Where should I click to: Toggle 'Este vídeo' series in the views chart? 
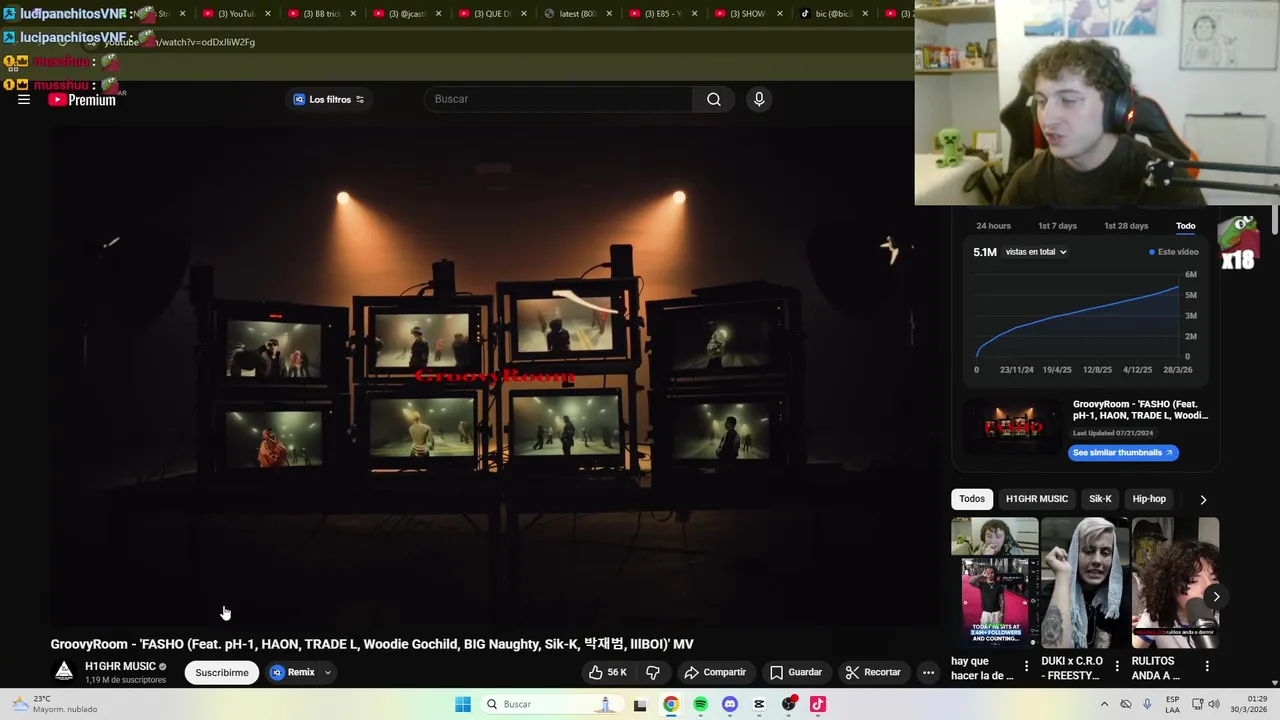[1173, 252]
